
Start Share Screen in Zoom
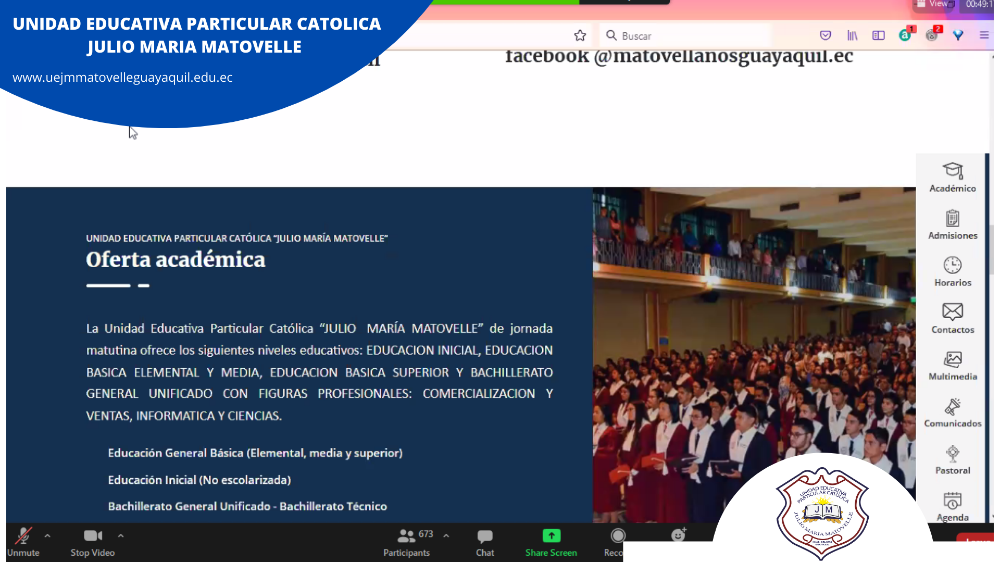pyautogui.click(x=551, y=542)
